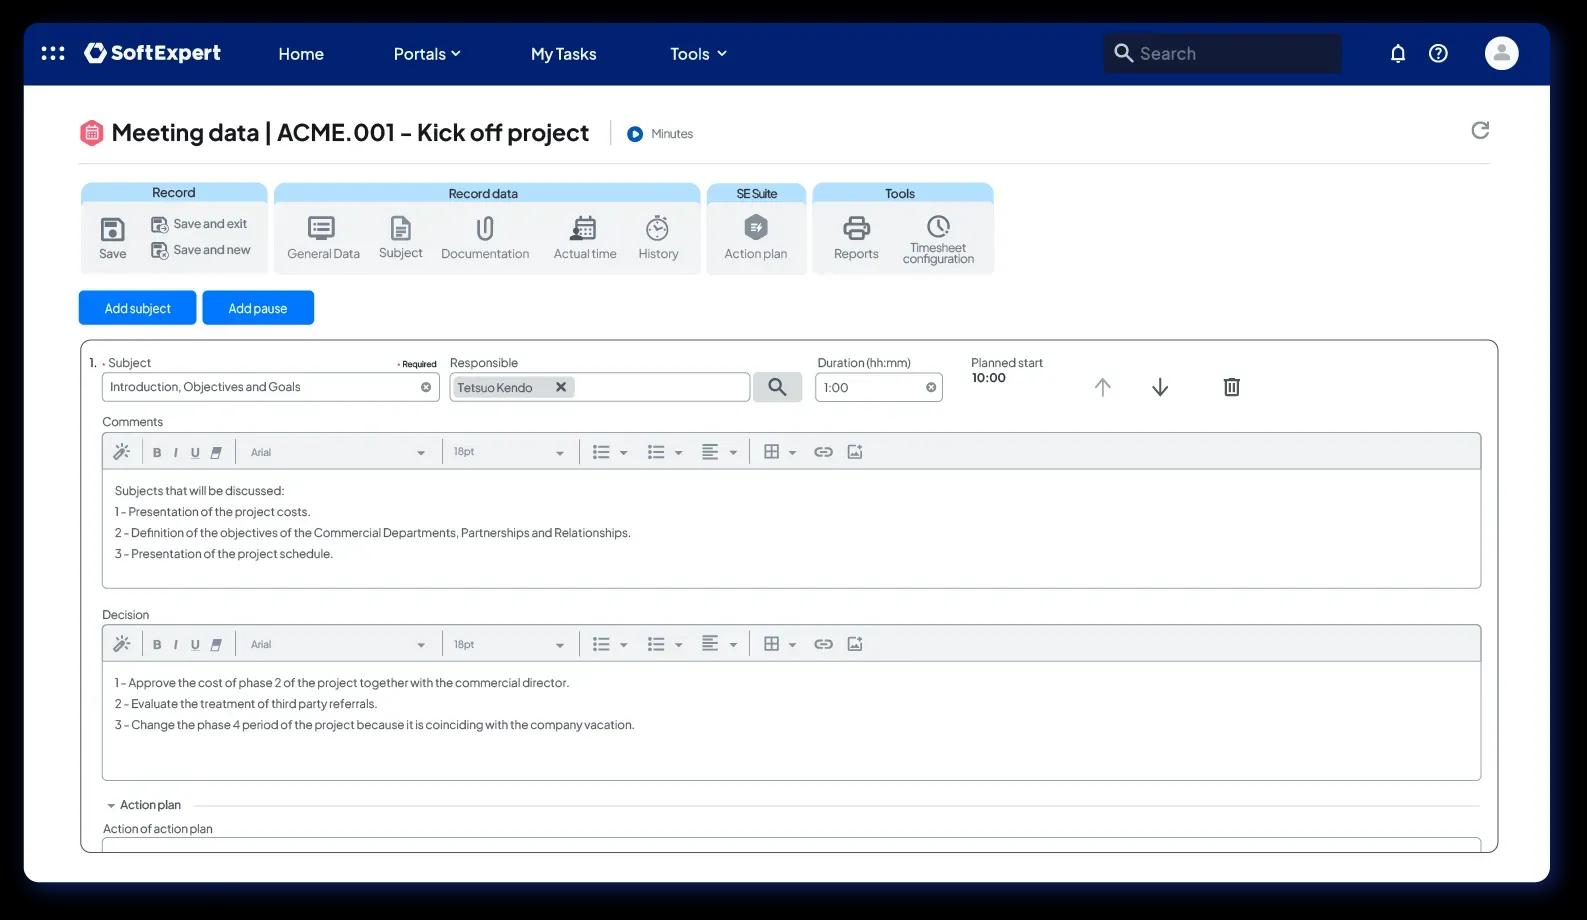Open Actual time record data
This screenshot has height=920, width=1587.
(584, 229)
